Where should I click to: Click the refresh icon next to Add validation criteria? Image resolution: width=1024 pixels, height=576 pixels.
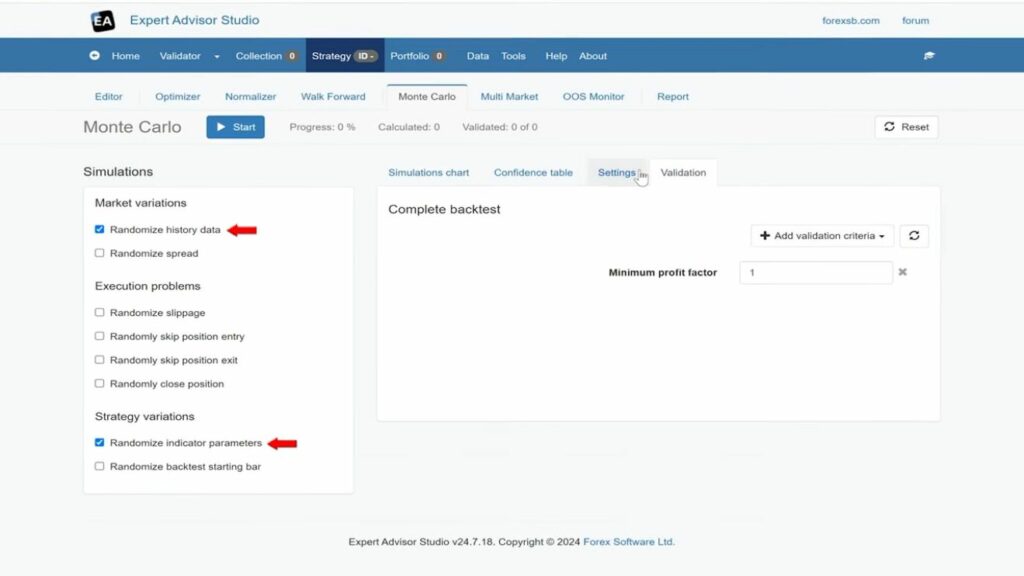click(x=914, y=236)
